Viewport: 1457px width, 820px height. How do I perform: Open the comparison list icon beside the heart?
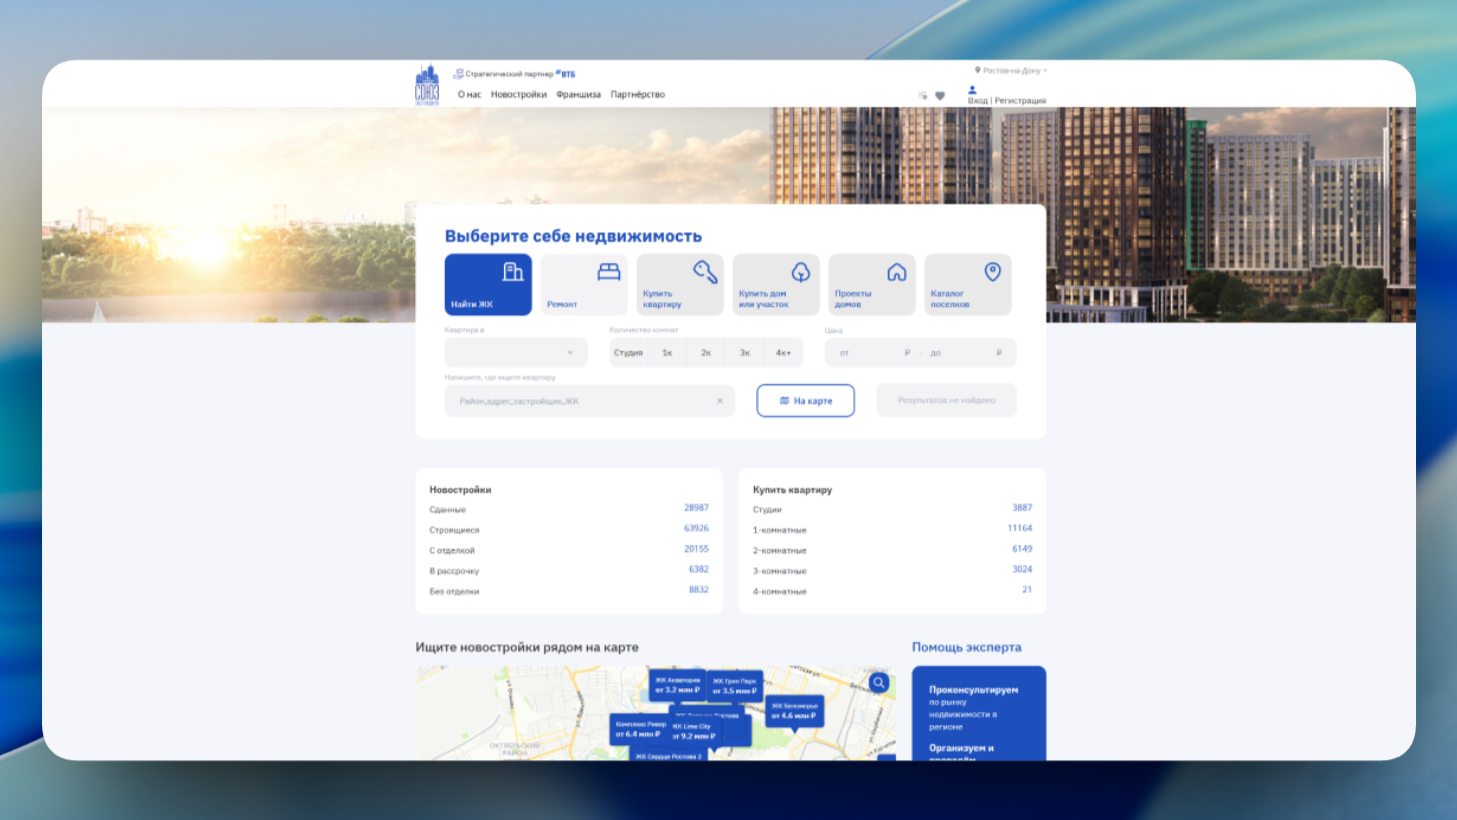pyautogui.click(x=923, y=96)
